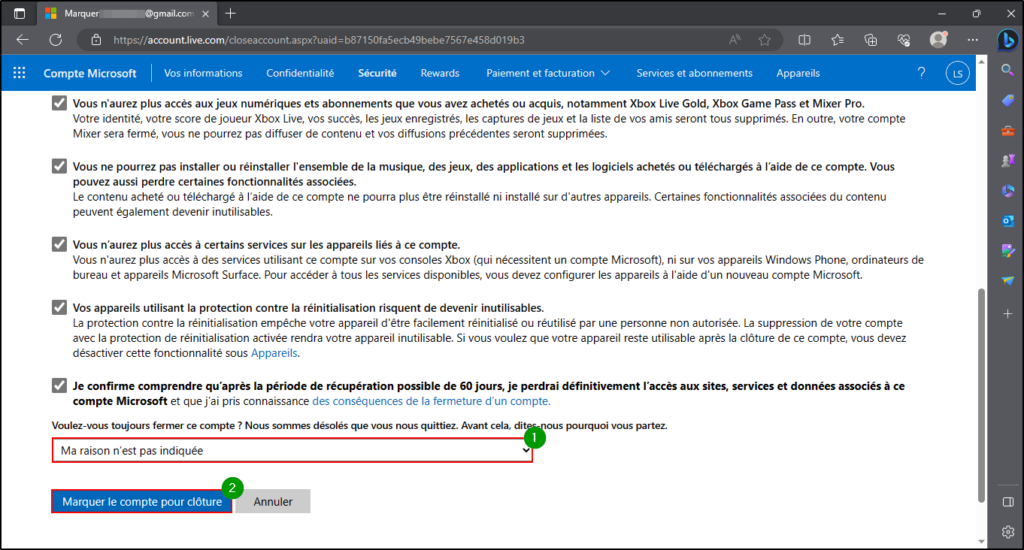Image resolution: width=1024 pixels, height=550 pixels.
Task: Open sidebar settings gear
Action: [x=1008, y=532]
